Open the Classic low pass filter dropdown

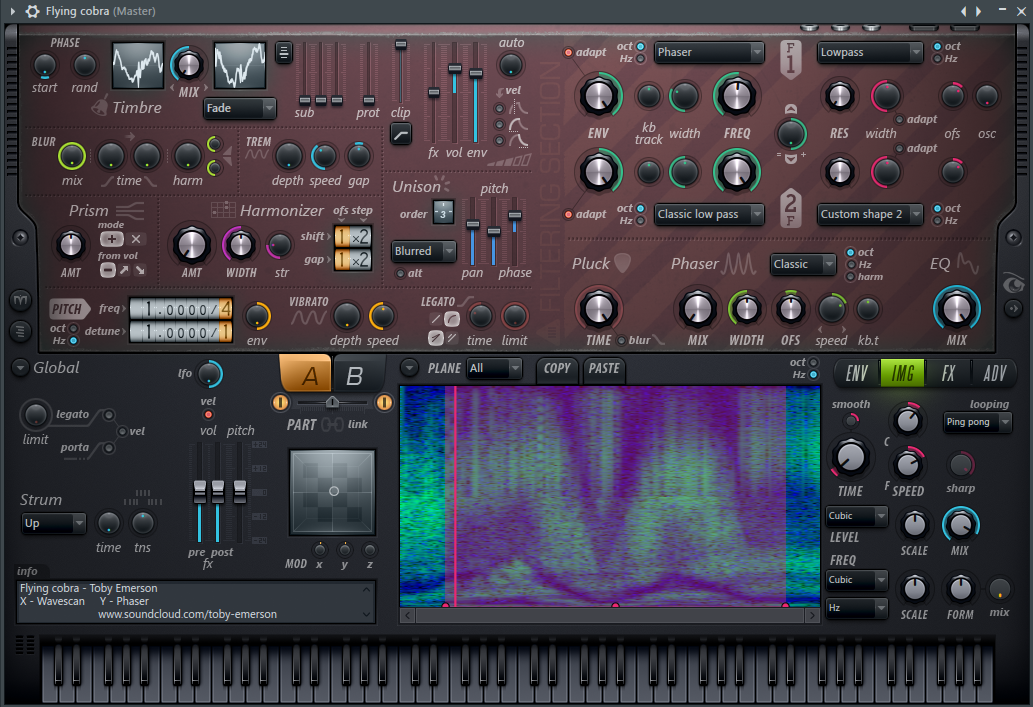click(x=709, y=214)
